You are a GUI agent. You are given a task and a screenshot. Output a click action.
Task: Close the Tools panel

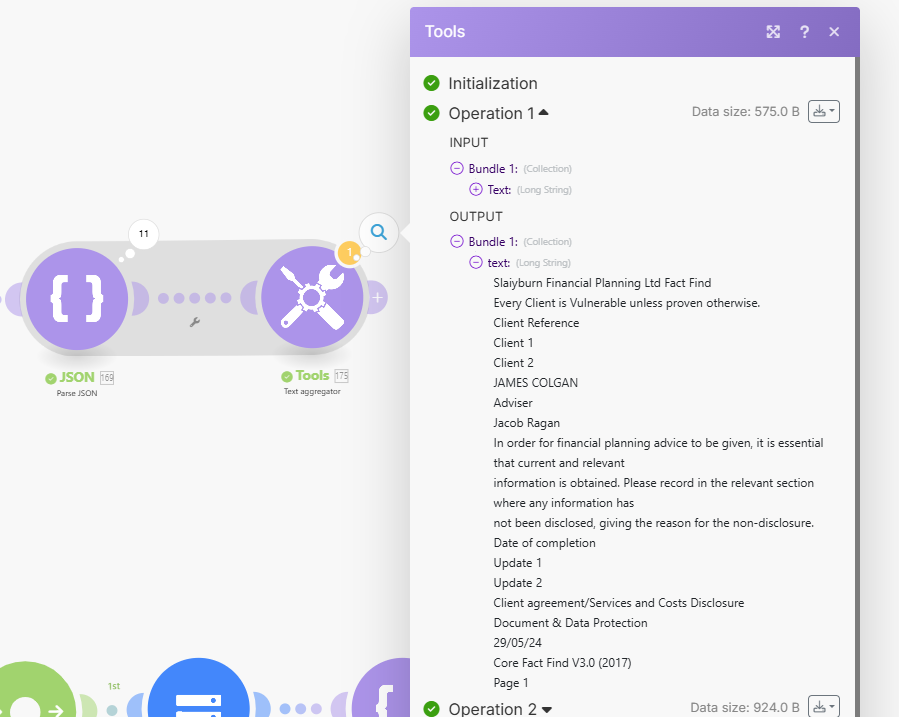[x=834, y=32]
